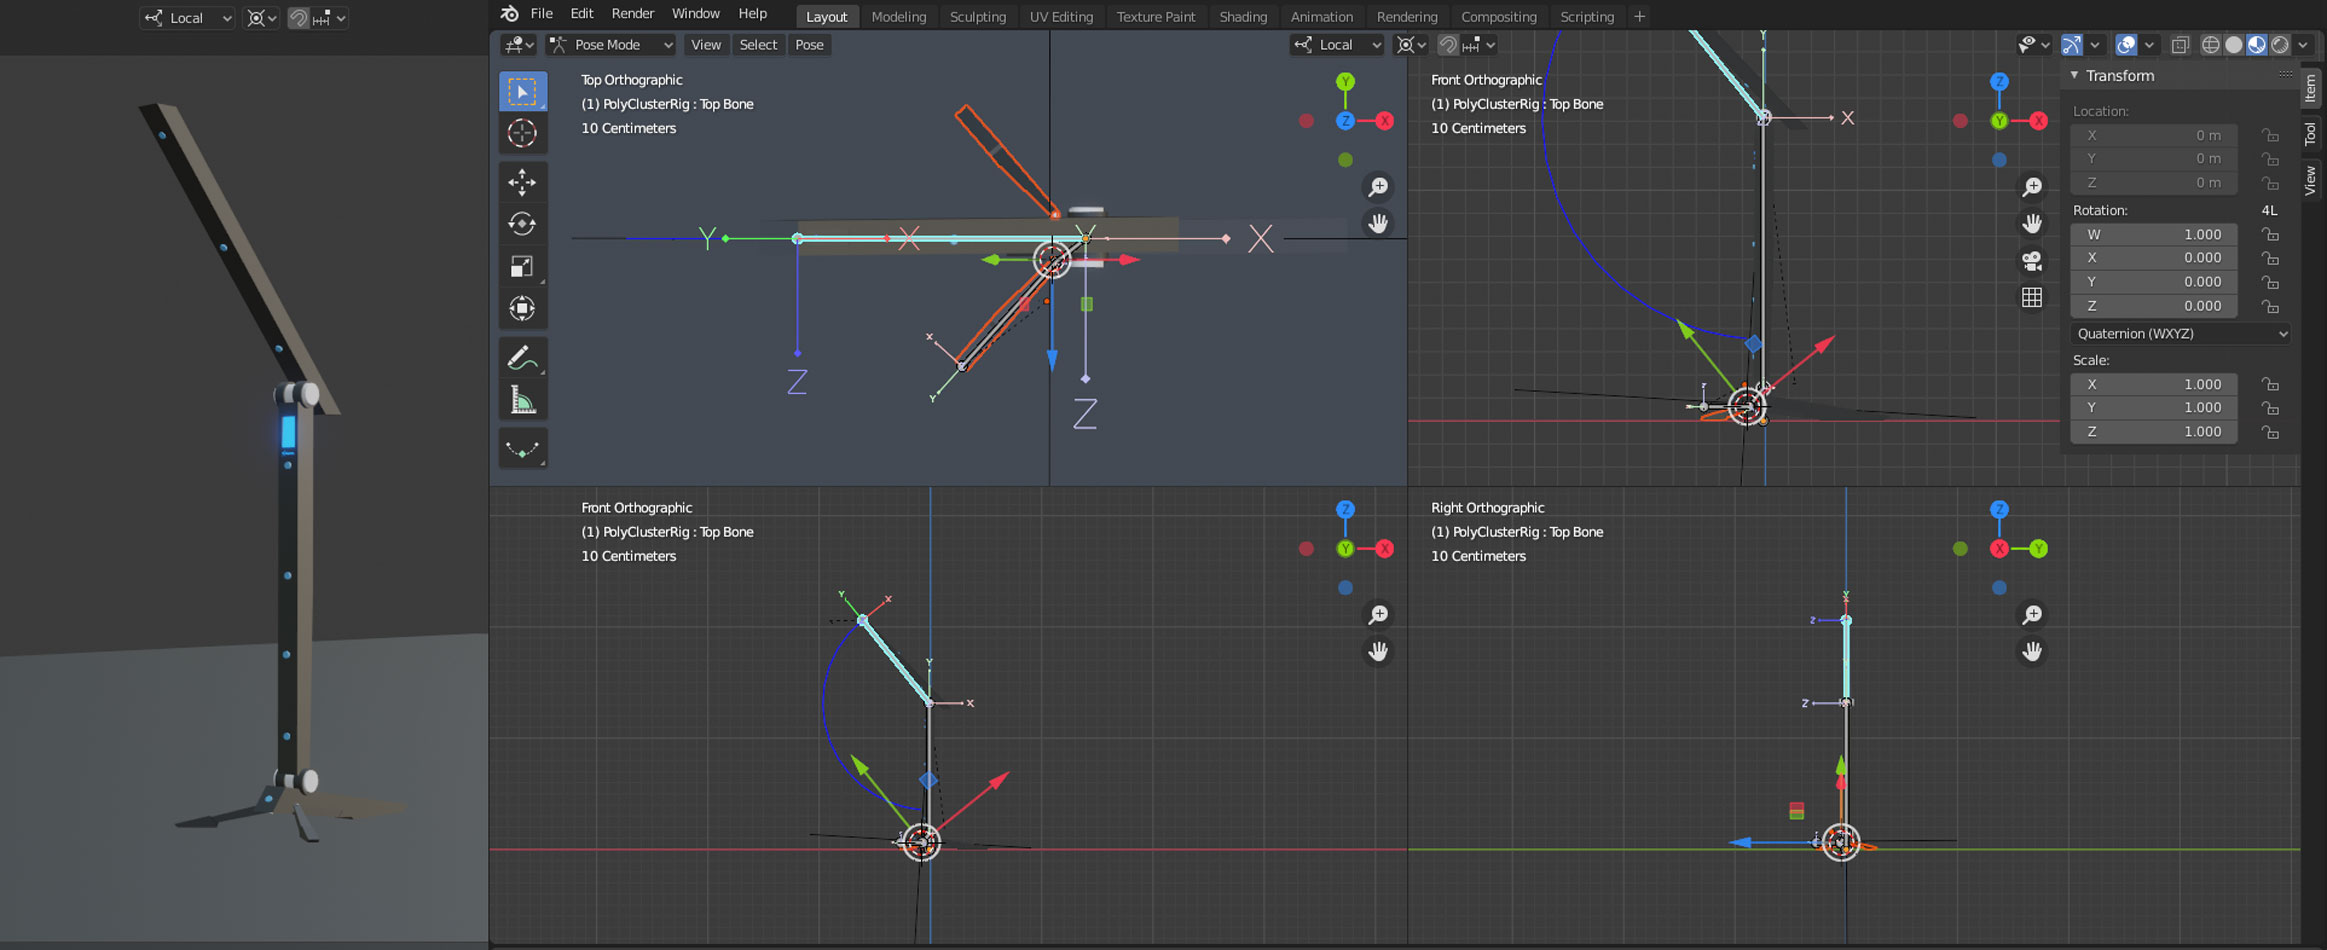Click the camera view icon in front viewport
The width and height of the screenshot is (2327, 950).
[2031, 261]
